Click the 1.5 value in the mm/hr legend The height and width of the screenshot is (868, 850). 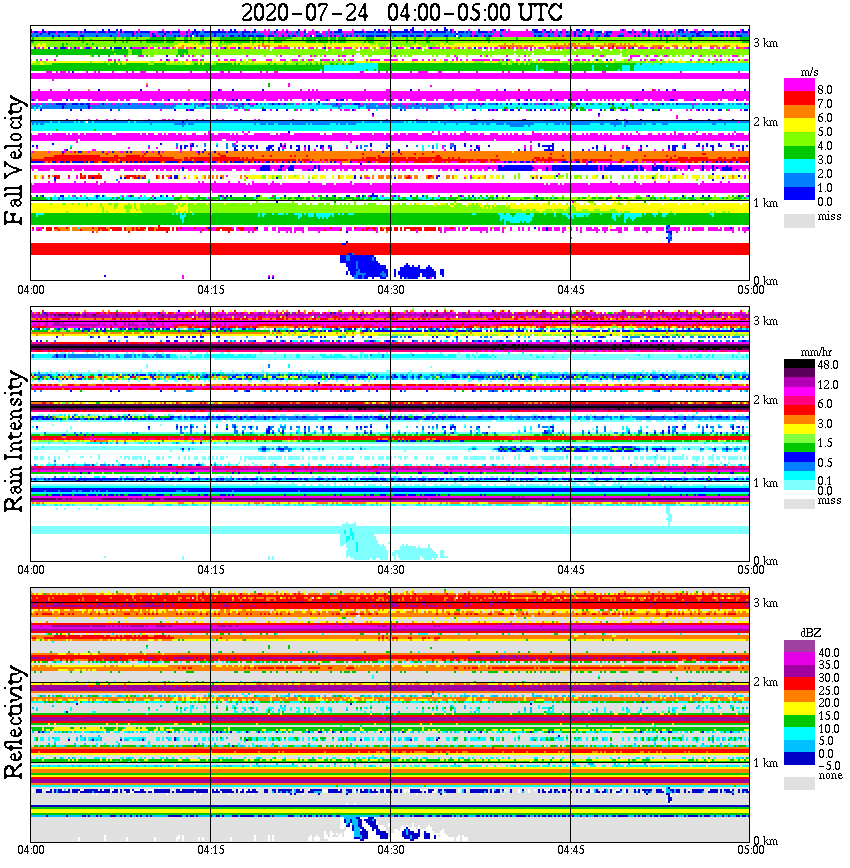coord(825,443)
